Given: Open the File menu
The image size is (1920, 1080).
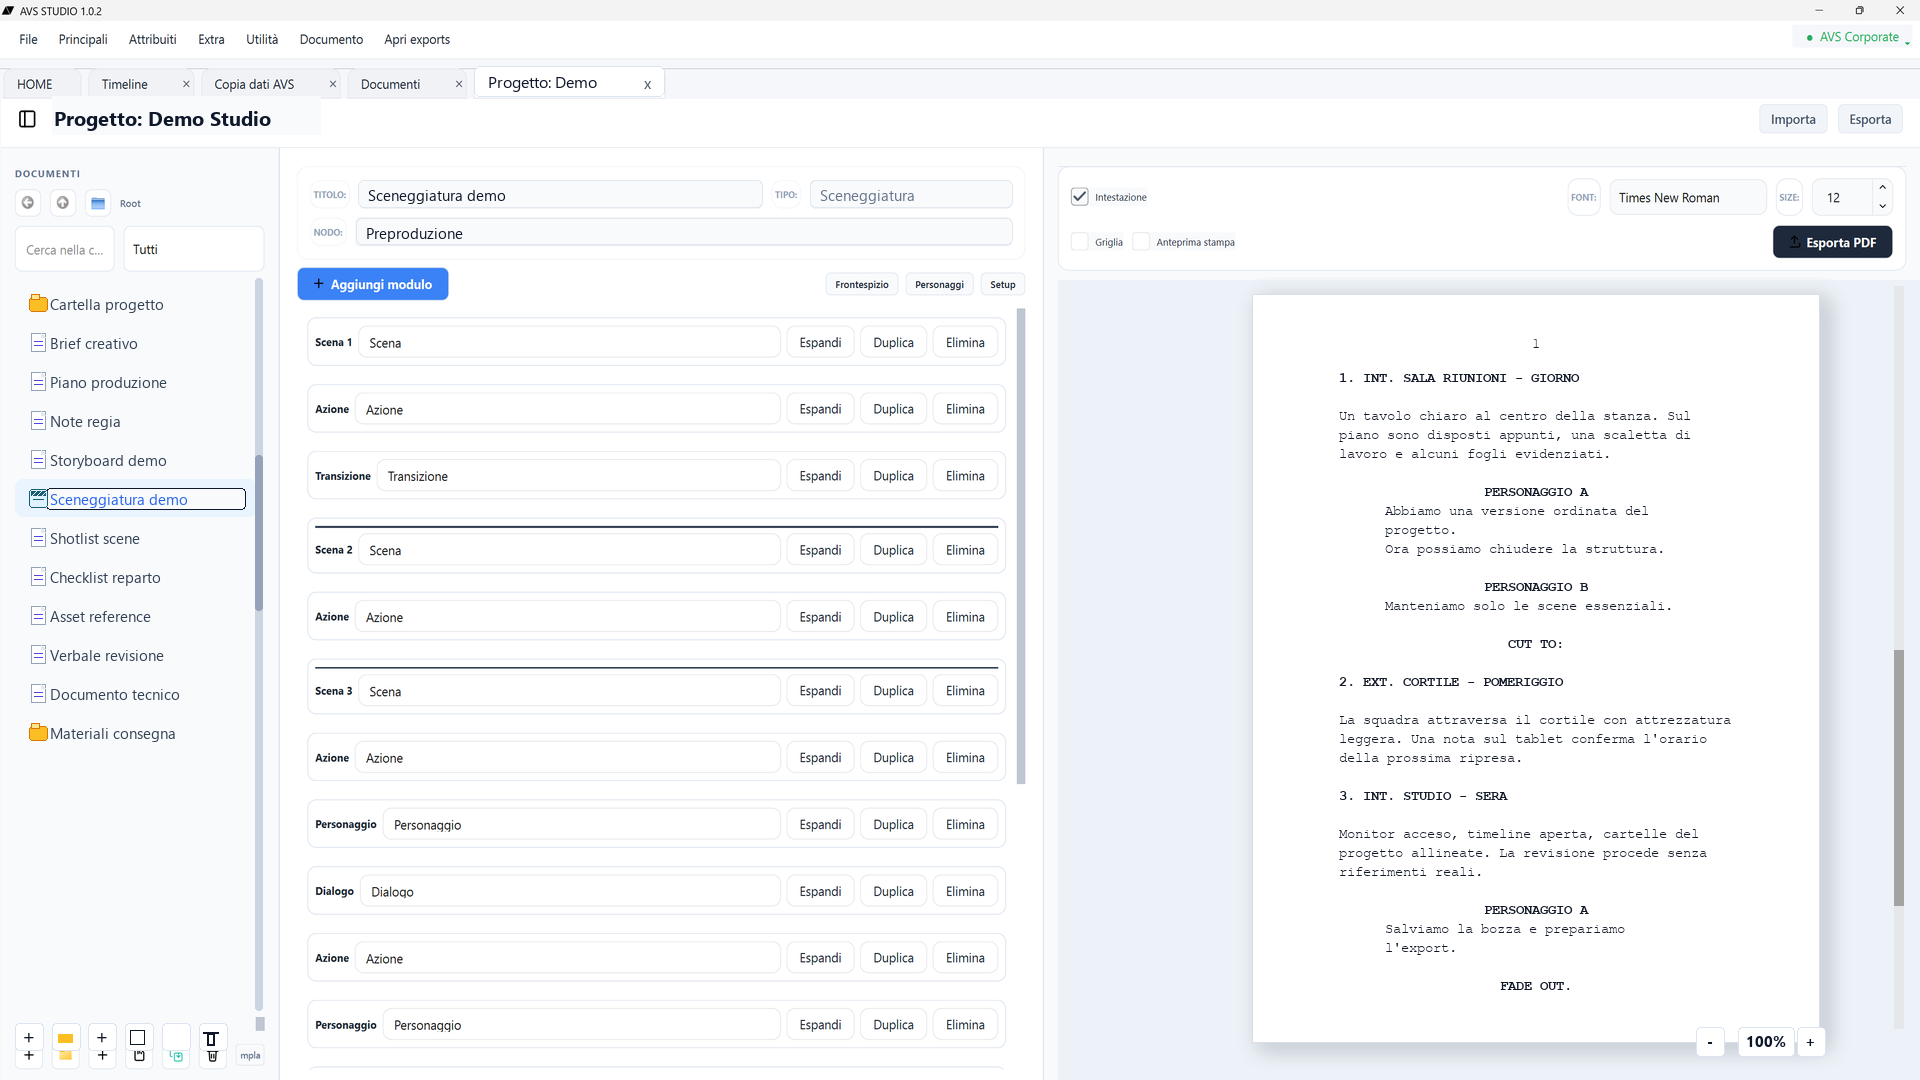Looking at the screenshot, I should coord(28,39).
